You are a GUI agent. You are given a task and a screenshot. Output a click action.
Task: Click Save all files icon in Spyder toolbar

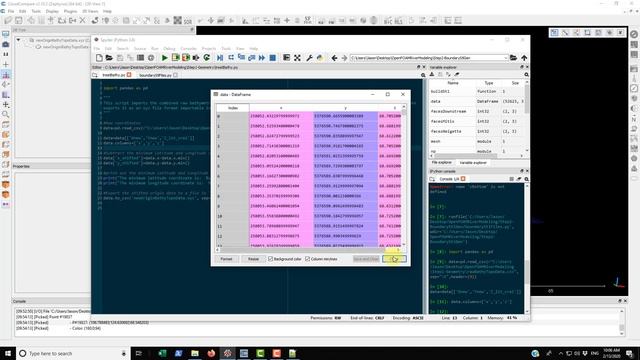[x=130, y=58]
